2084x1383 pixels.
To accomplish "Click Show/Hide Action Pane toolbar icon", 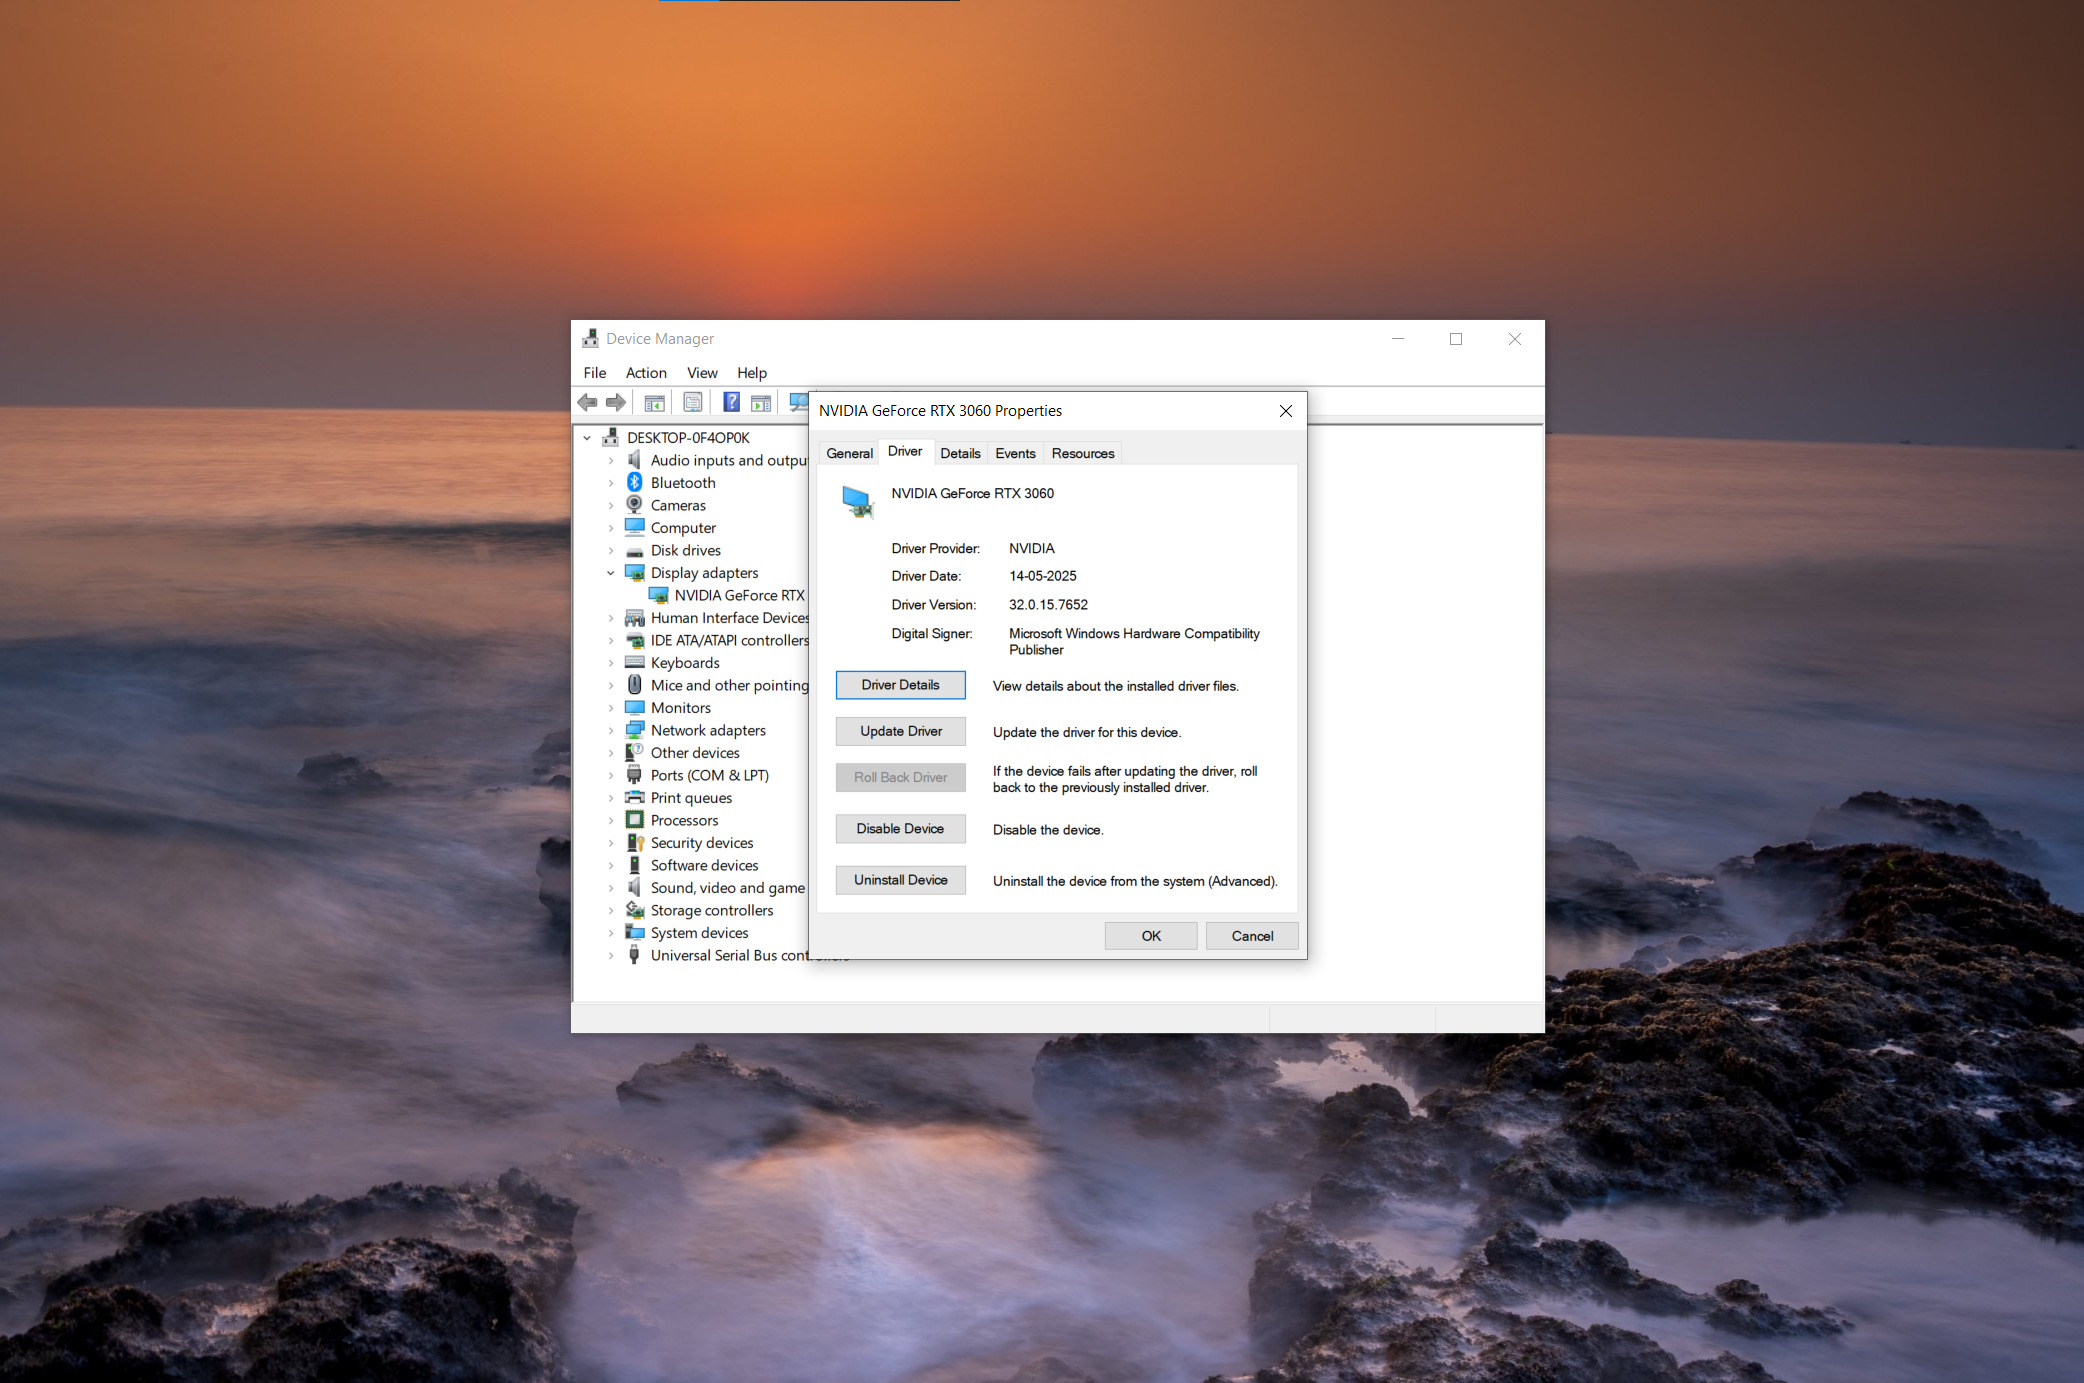I will 761,403.
